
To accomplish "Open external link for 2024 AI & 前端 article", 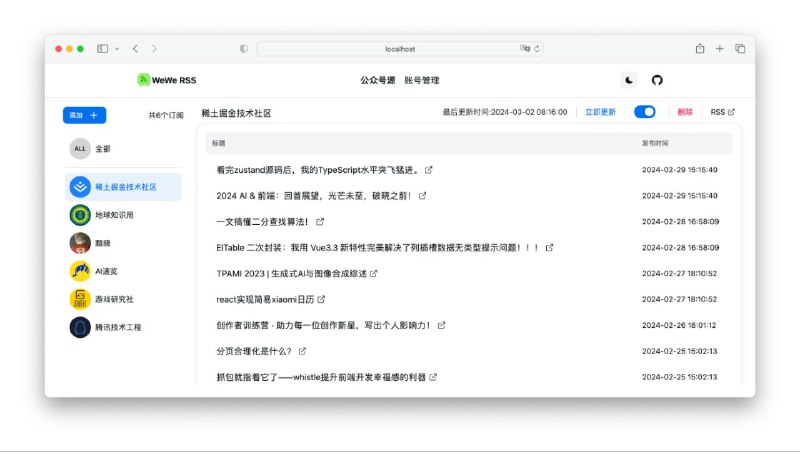I will [x=422, y=196].
